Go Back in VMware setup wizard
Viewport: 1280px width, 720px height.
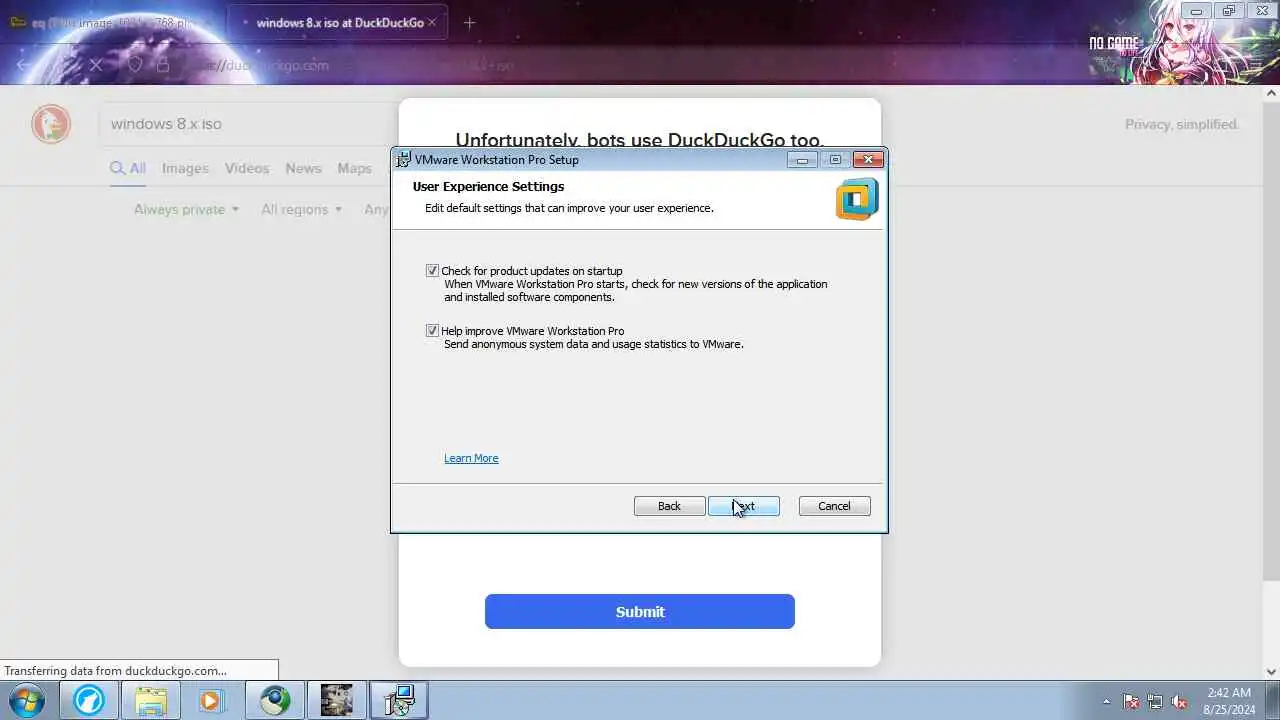669,506
